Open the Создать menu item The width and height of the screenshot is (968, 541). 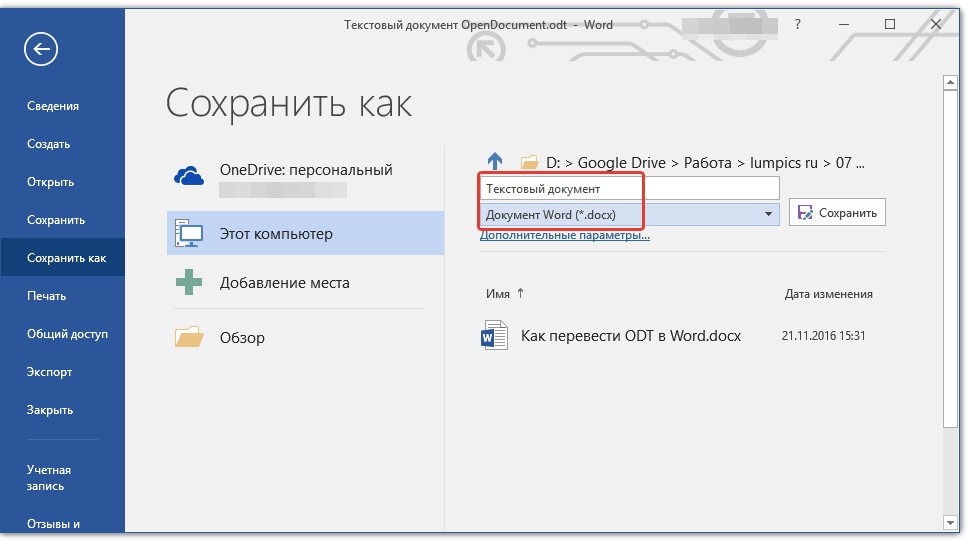point(49,144)
